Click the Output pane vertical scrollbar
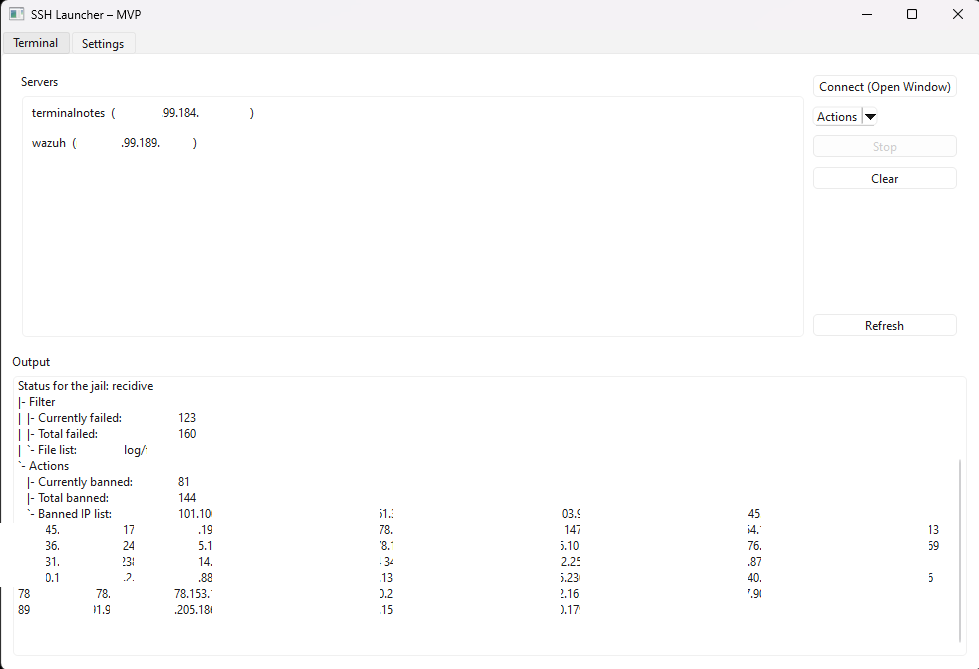Screen dimensions: 979x669 (961, 550)
